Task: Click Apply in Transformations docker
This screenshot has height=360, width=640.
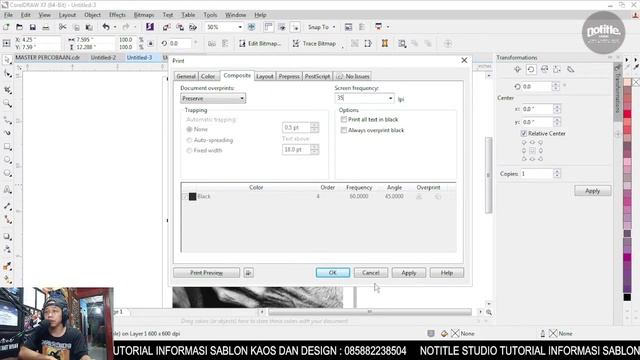Action: click(593, 191)
